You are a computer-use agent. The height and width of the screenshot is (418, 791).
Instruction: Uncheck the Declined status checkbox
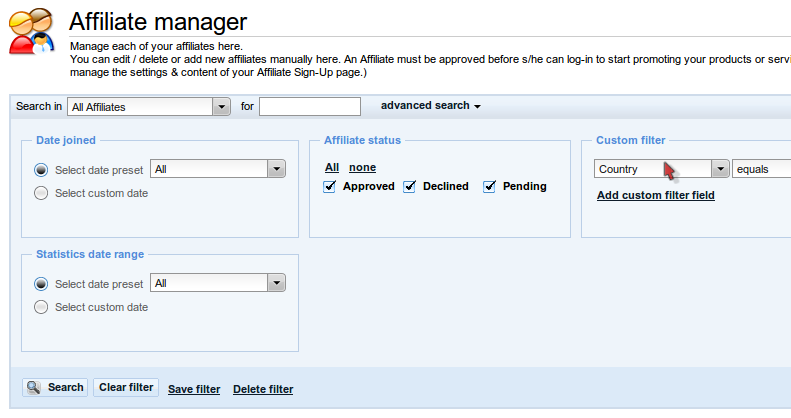point(409,187)
